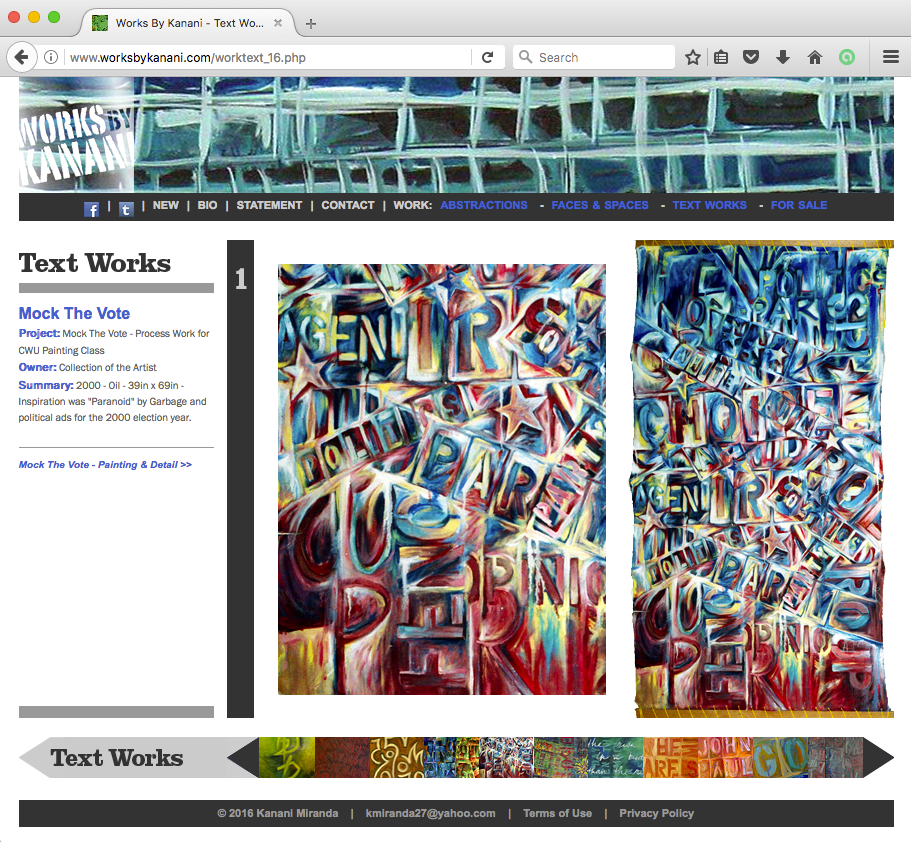Open the Terms of Use page

point(557,814)
